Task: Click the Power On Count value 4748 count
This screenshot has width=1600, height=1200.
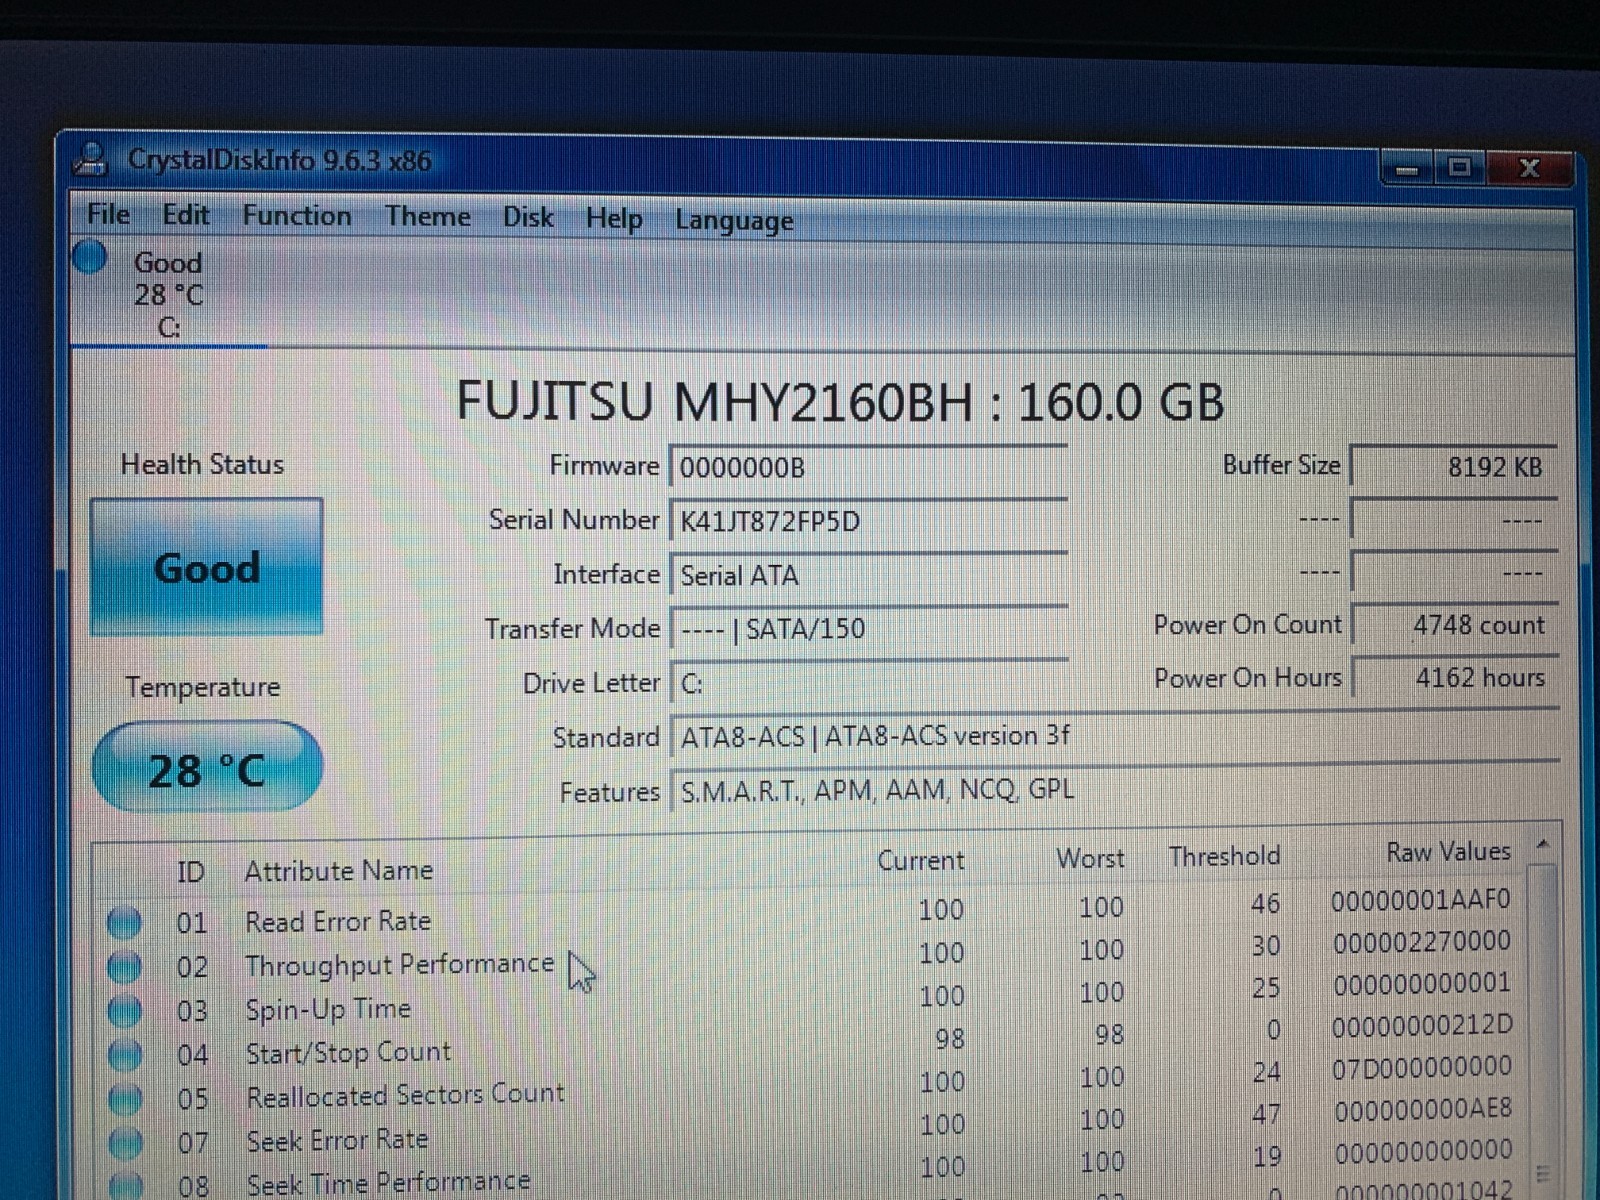Action: click(1454, 625)
